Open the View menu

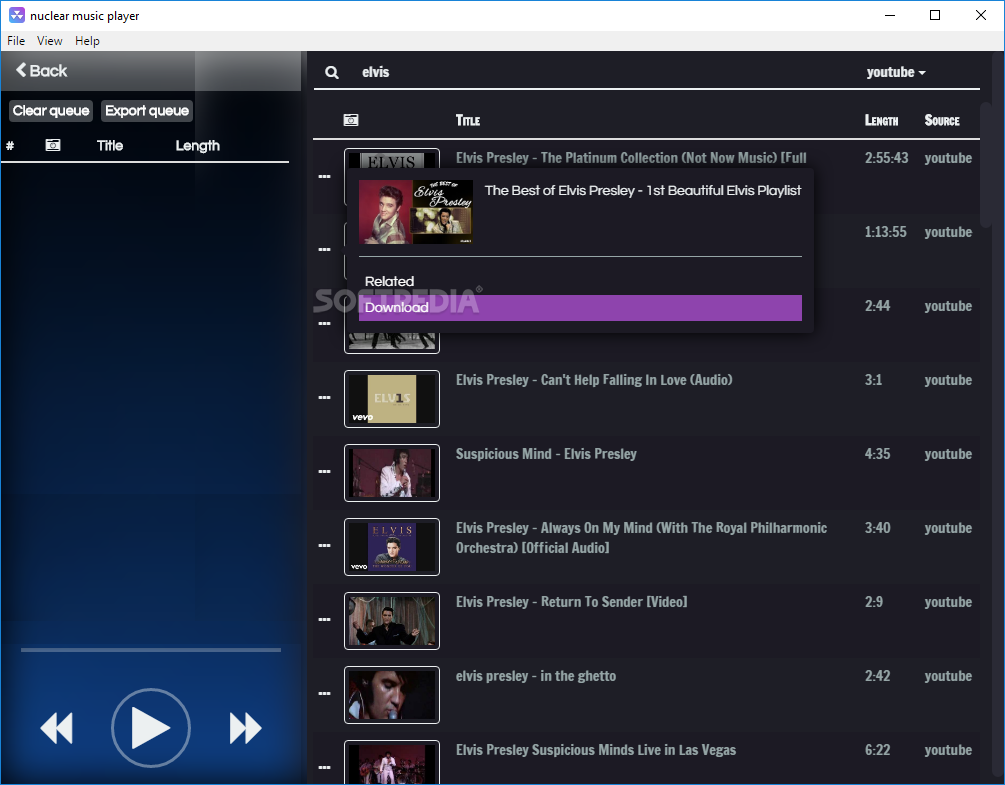click(x=49, y=41)
